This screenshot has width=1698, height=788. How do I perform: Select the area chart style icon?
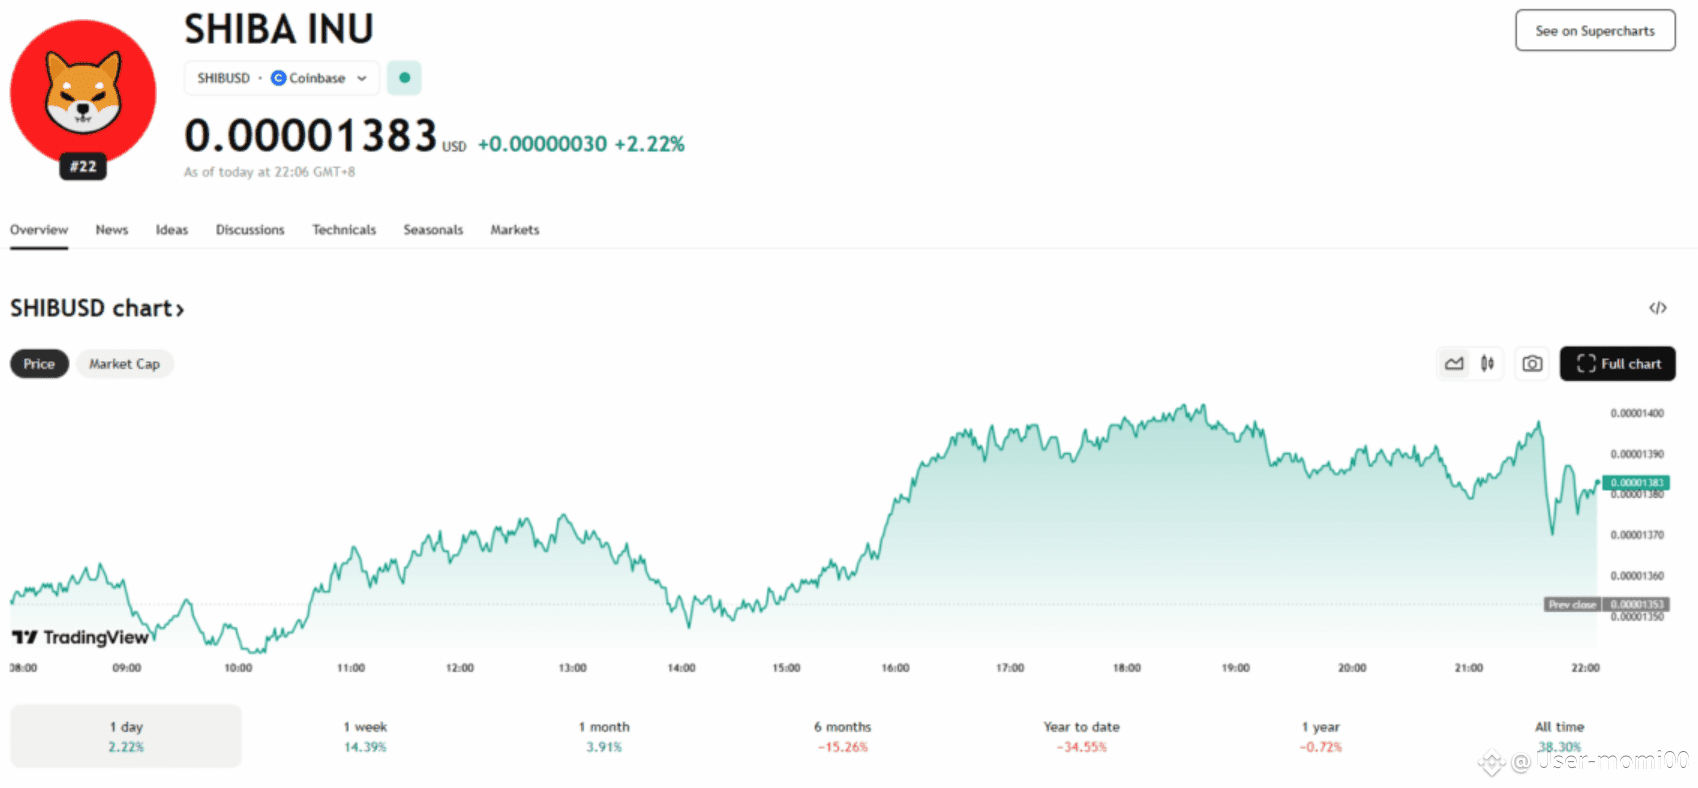[x=1455, y=364]
